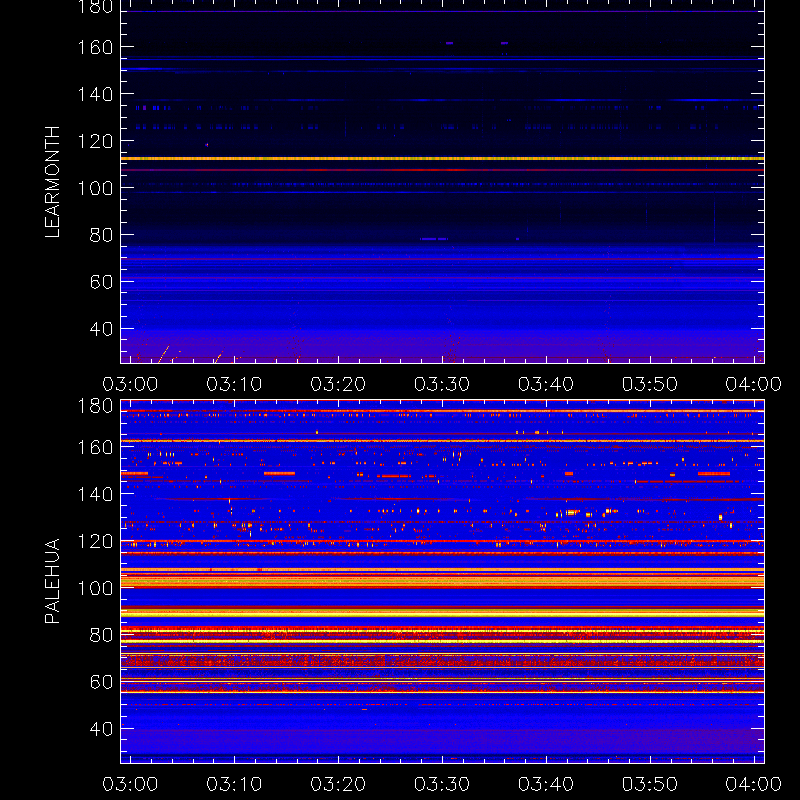Click the 03:50 time label under Palehua plot

(650, 784)
